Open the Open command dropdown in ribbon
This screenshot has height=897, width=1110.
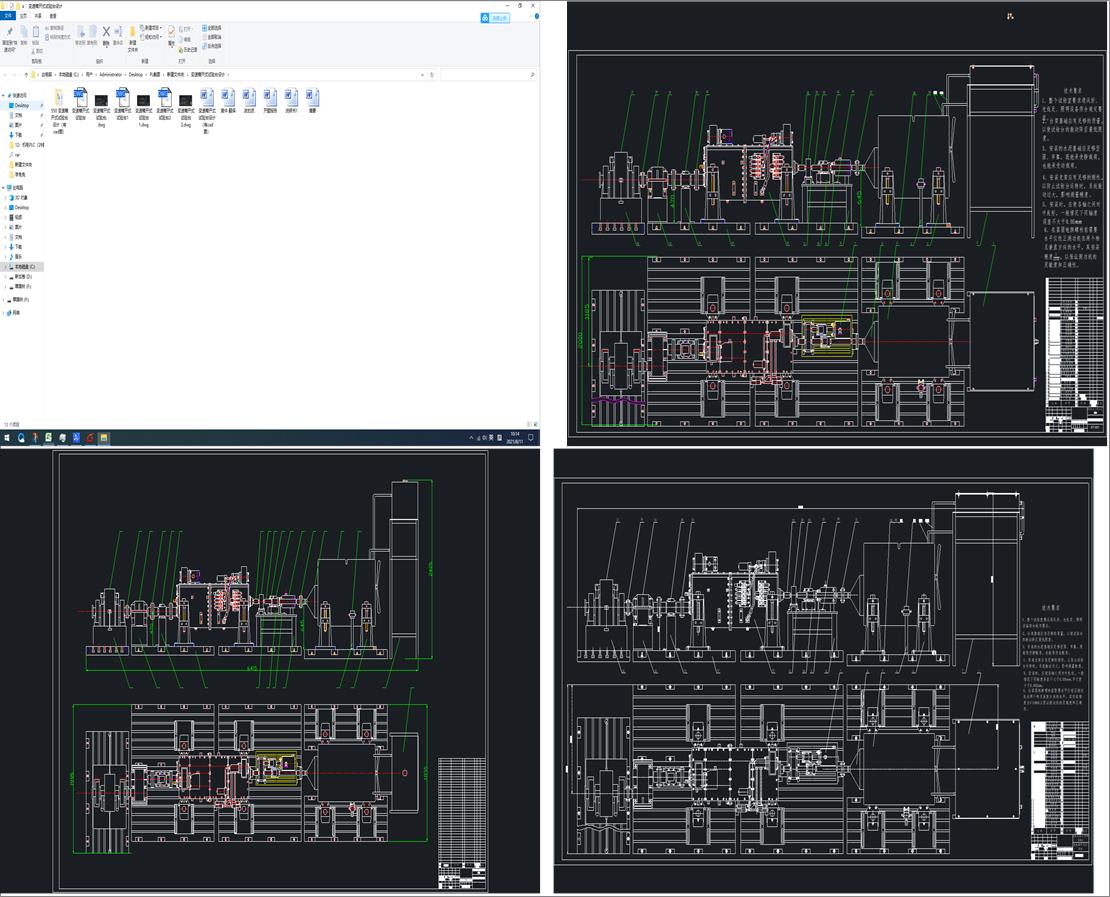(188, 30)
